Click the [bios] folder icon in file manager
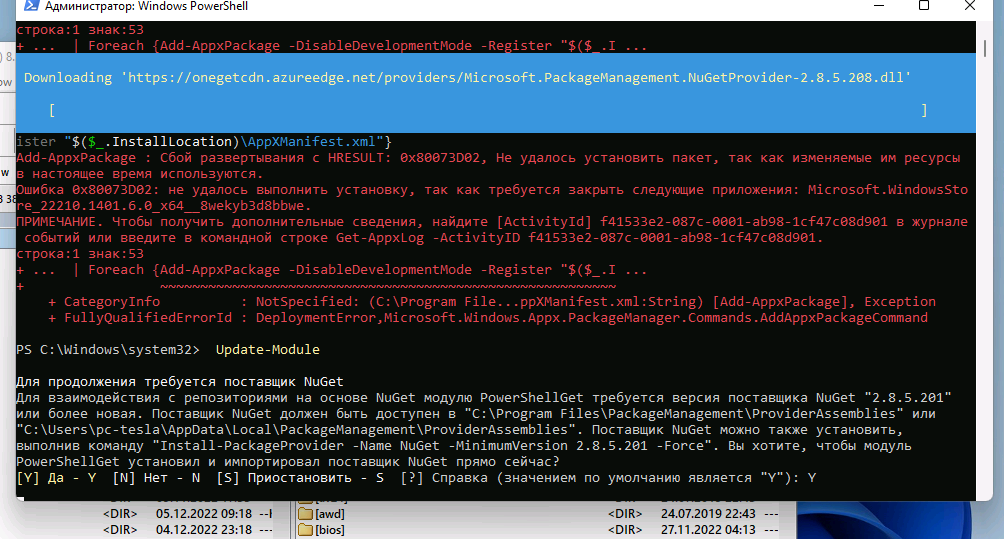This screenshot has height=539, width=1004. point(305,530)
